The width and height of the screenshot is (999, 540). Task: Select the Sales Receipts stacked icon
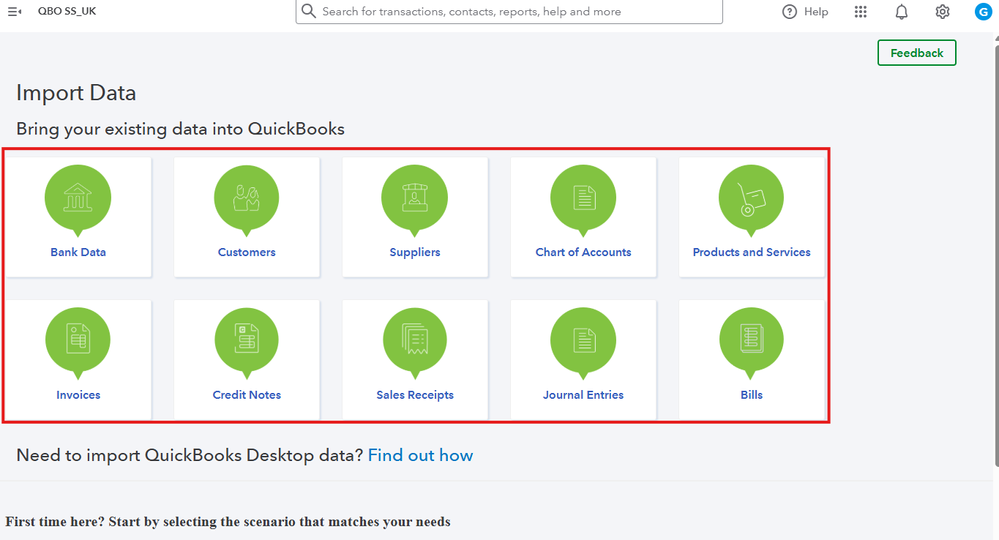(x=415, y=340)
